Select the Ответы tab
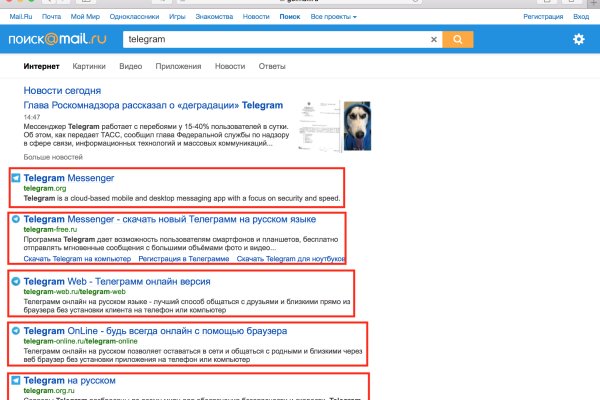Screen dimensions: 600x400 [272, 66]
